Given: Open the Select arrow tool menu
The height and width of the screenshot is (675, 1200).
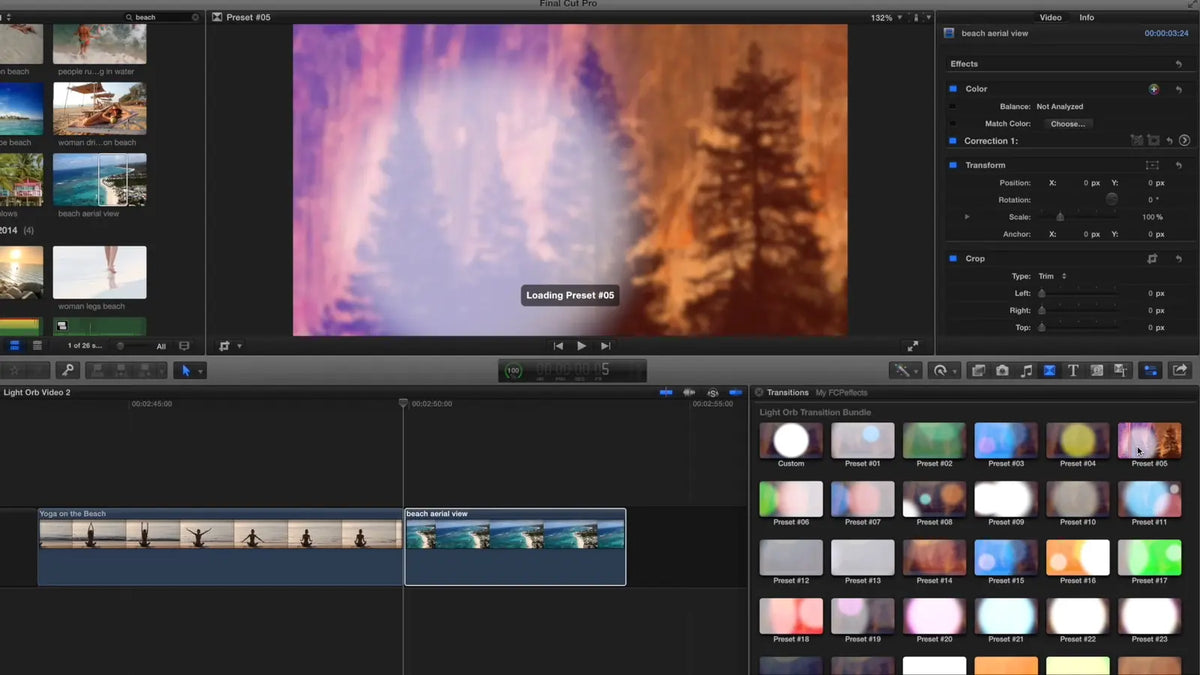Looking at the screenshot, I should [189, 370].
